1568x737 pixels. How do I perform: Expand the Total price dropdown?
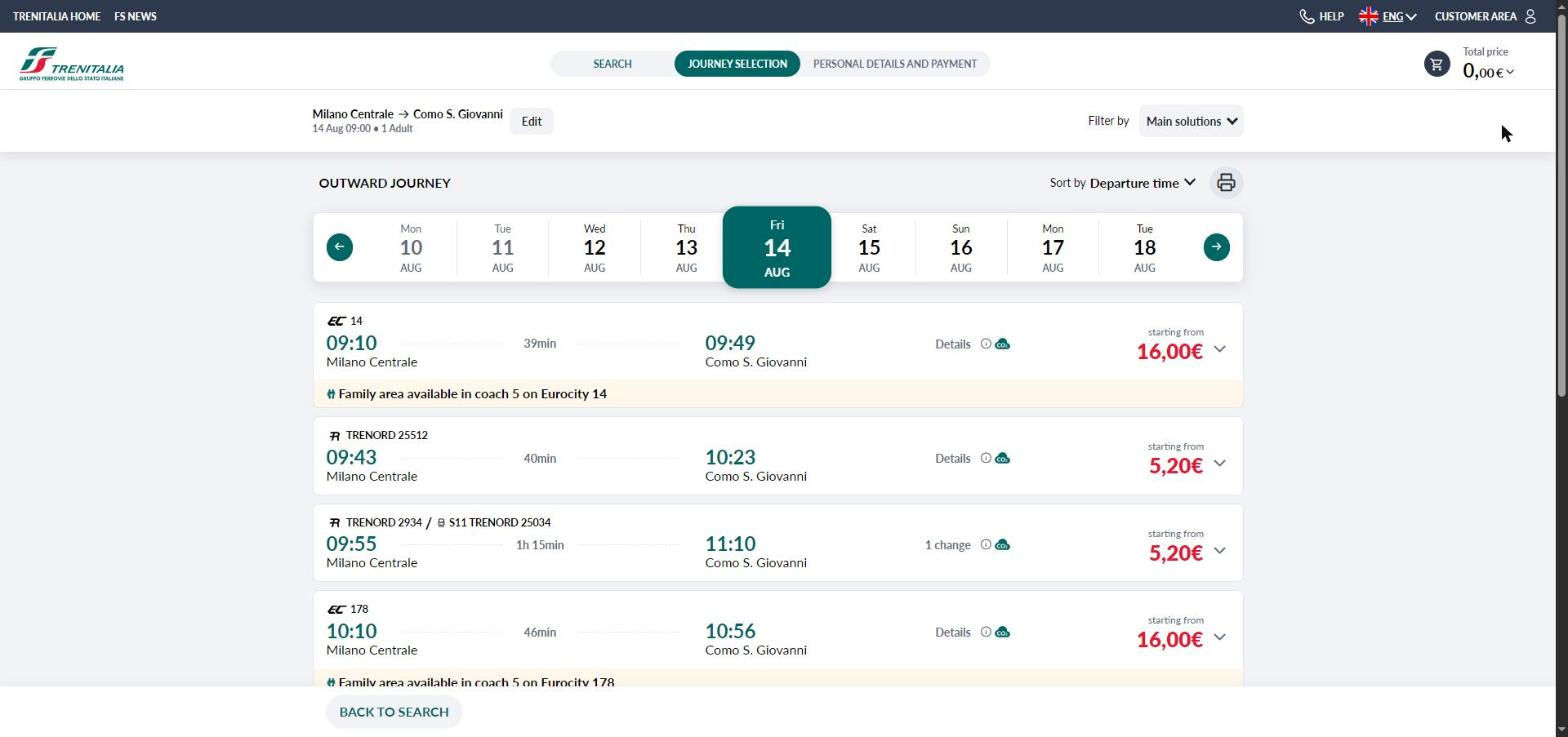pyautogui.click(x=1488, y=72)
